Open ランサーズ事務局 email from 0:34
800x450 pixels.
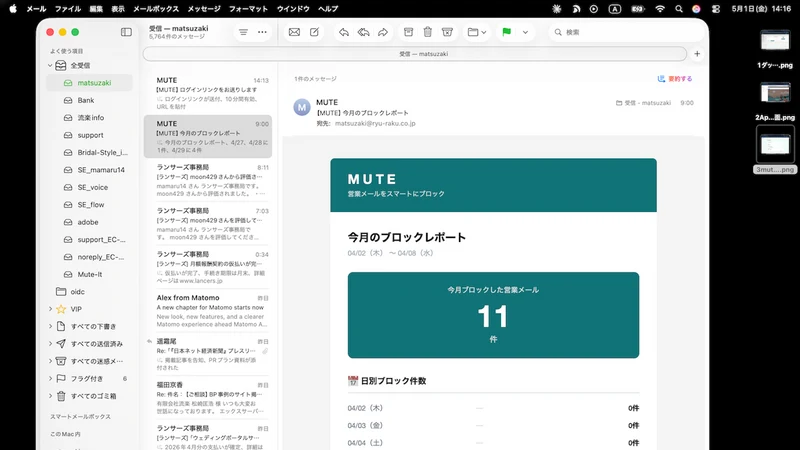click(208, 267)
